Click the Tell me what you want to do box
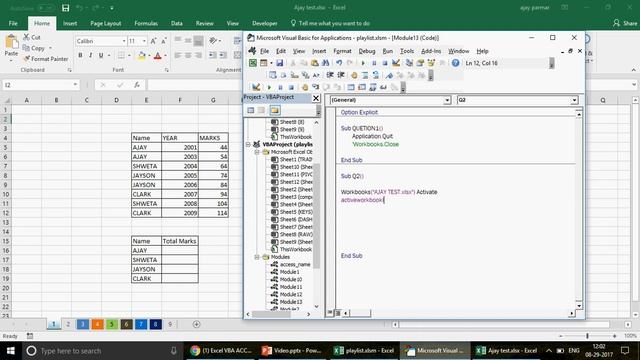Viewport: 640px width, 360px height. [x=330, y=23]
